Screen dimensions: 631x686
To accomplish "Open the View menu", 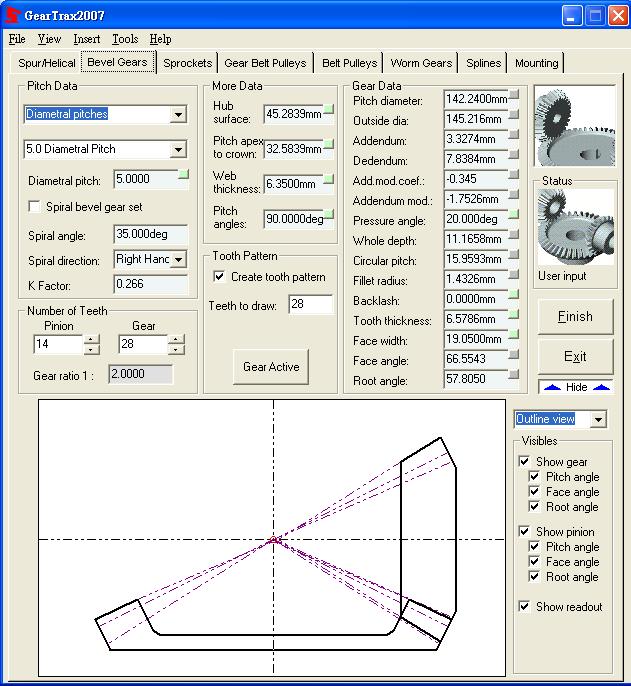I will [49, 39].
